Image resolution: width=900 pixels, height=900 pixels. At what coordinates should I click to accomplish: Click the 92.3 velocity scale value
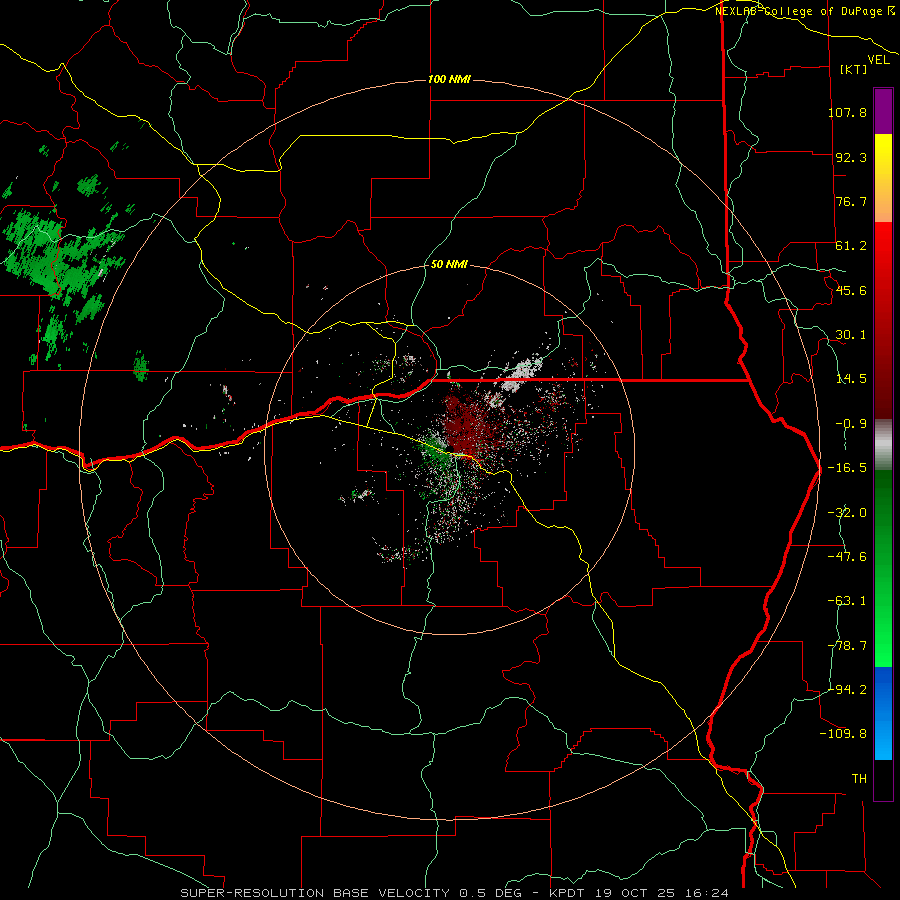click(851, 157)
